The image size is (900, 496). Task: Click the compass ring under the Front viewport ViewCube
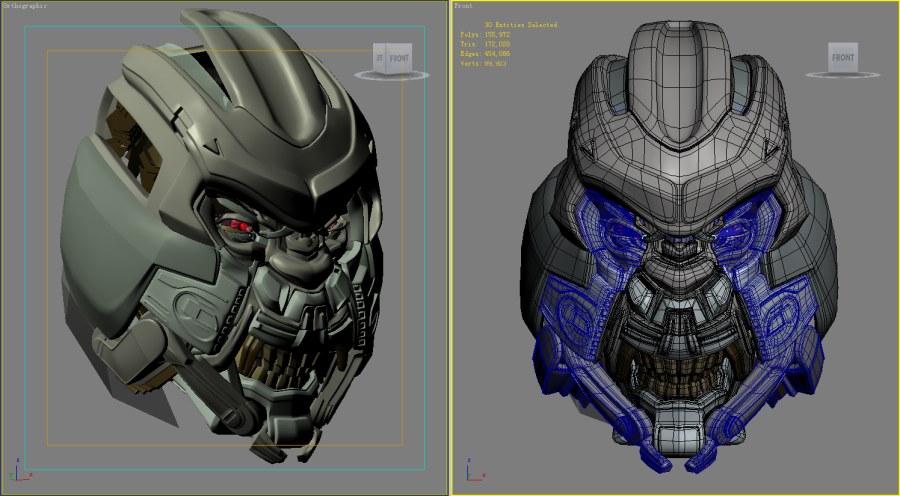click(843, 75)
